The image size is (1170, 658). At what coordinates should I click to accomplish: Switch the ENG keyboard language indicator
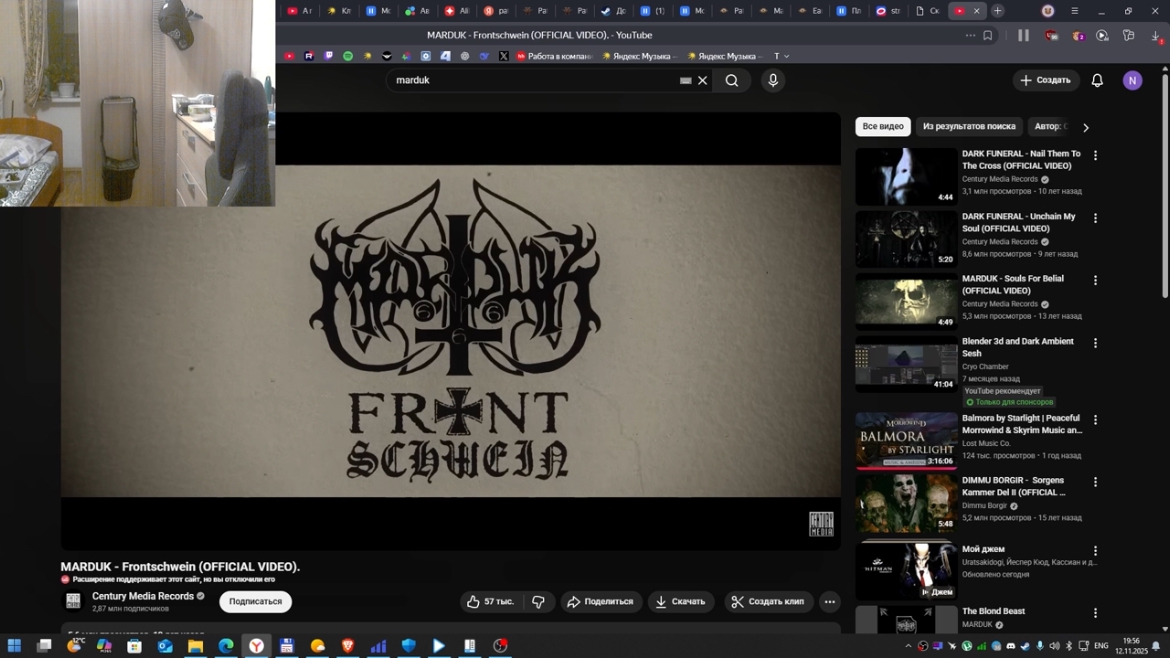pos(1101,646)
